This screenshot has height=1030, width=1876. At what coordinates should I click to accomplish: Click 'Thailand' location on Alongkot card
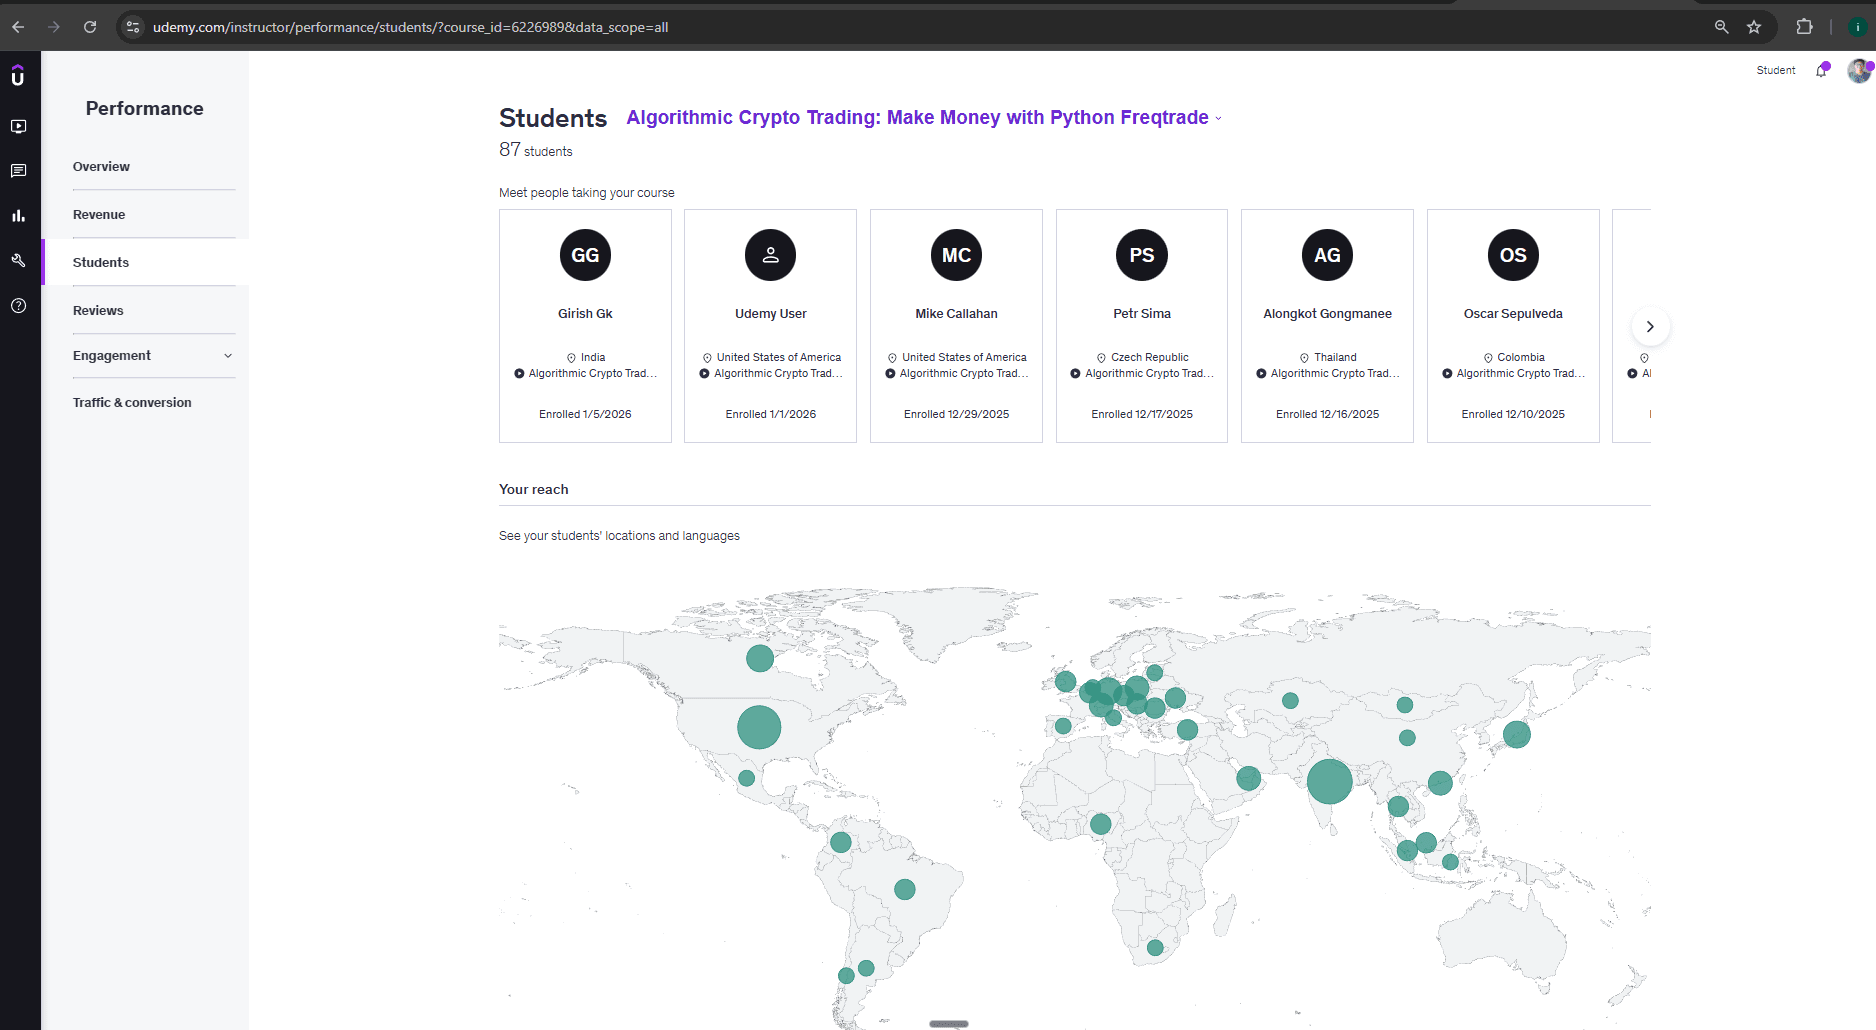pyautogui.click(x=1335, y=357)
